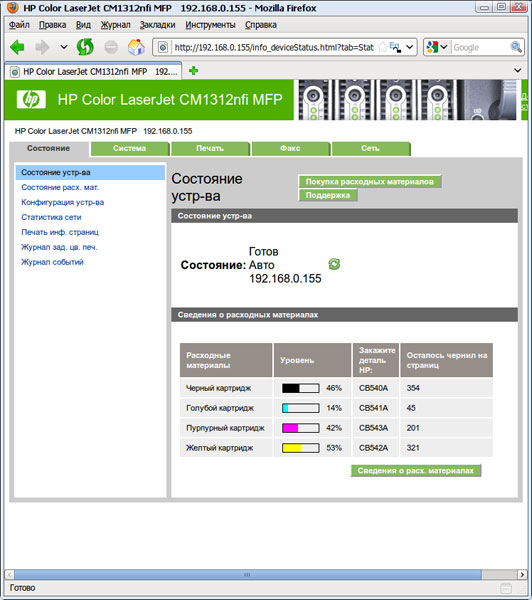The width and height of the screenshot is (532, 600).
Task: Click the Поддержка button
Action: click(x=328, y=195)
